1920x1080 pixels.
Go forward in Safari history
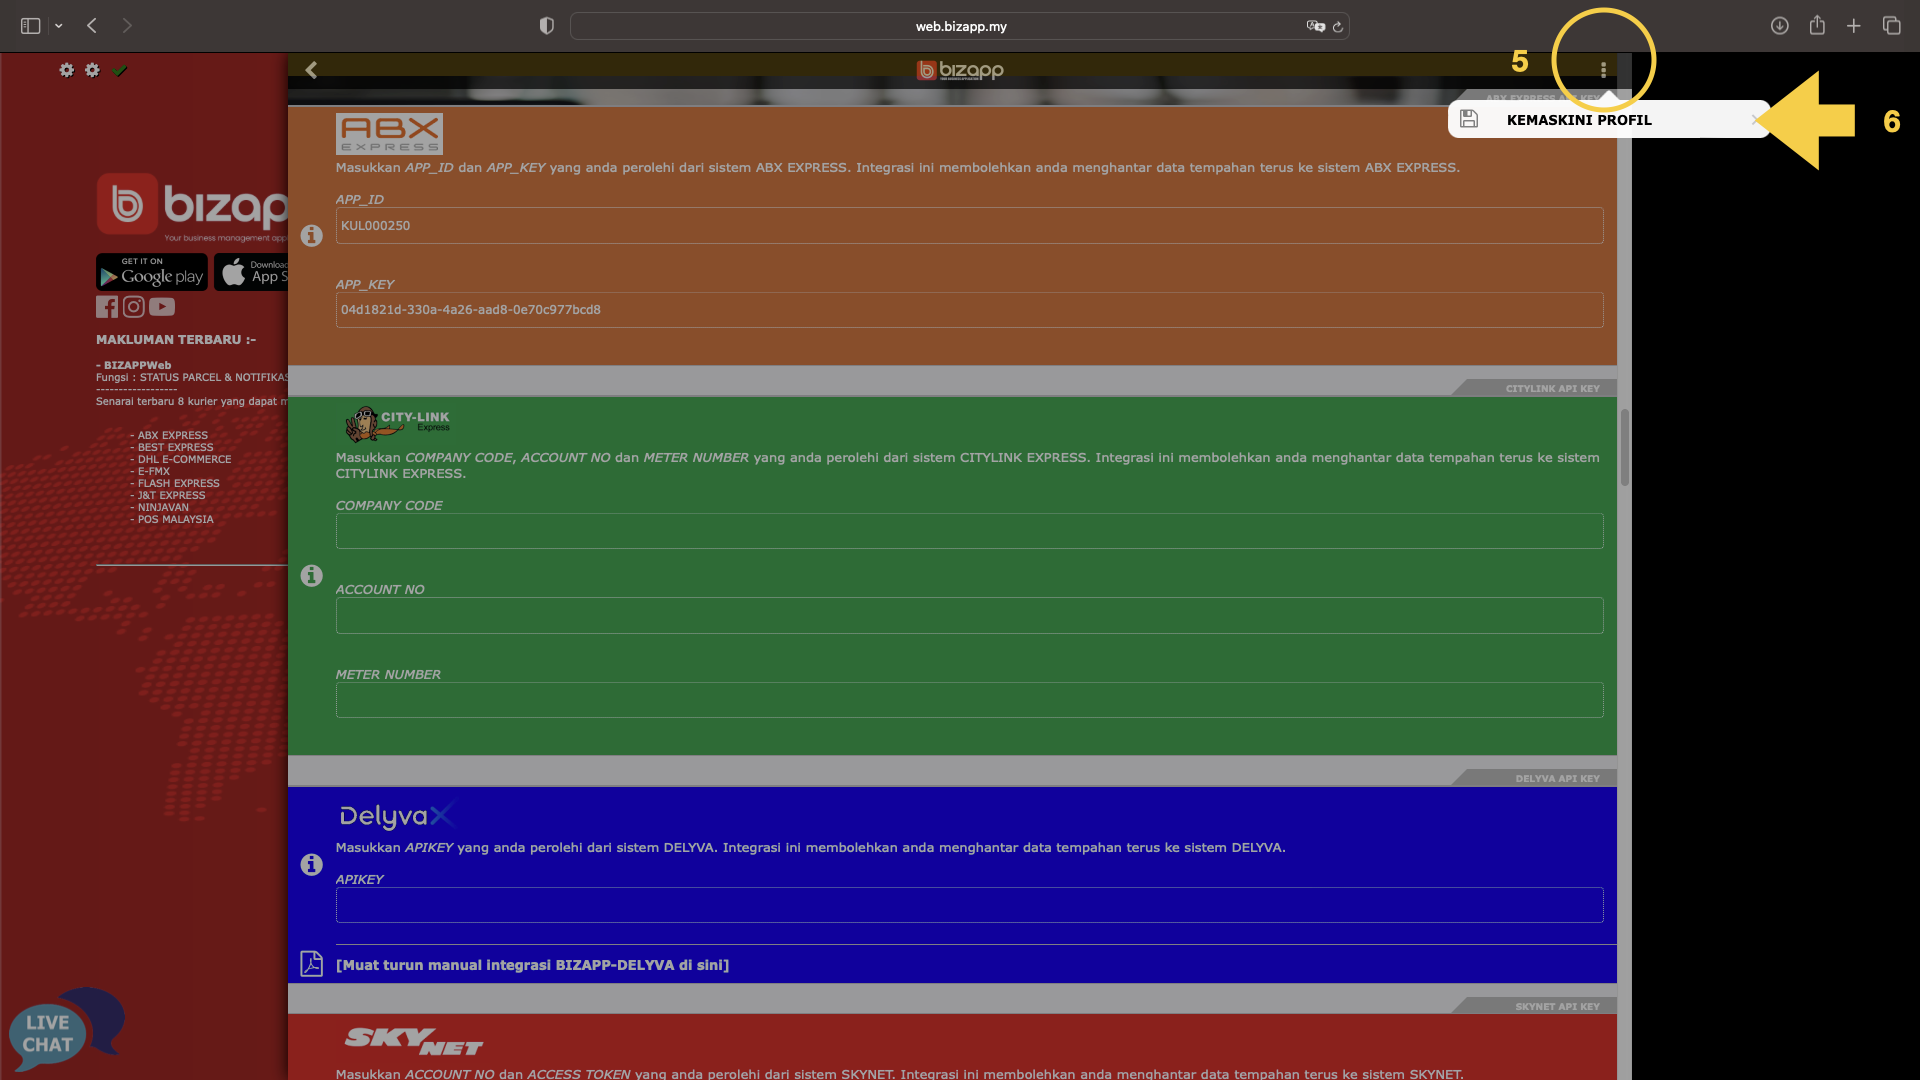[x=127, y=26]
